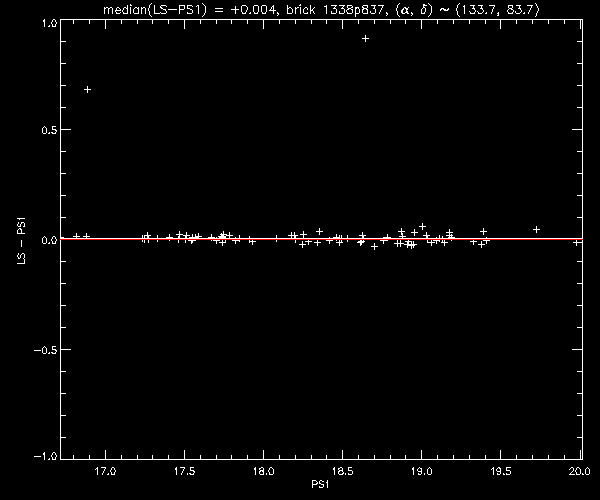The width and height of the screenshot is (600, 500).
Task: Select the outlier point near 0.7 residual
Action: click(87, 90)
